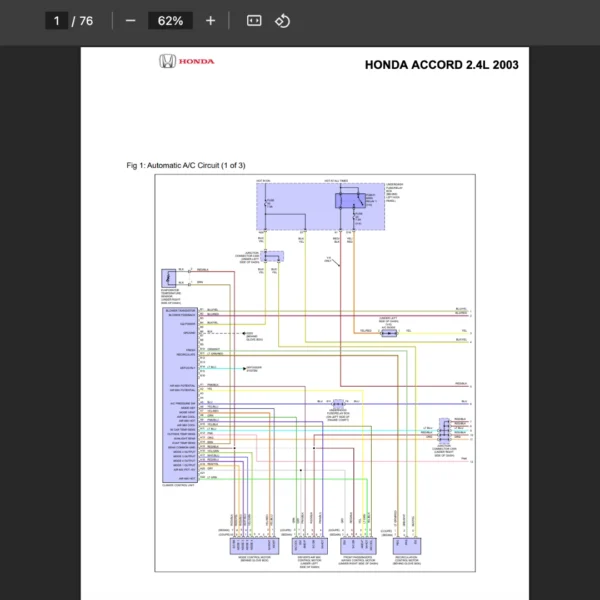Click the fit to page icon

254,21
